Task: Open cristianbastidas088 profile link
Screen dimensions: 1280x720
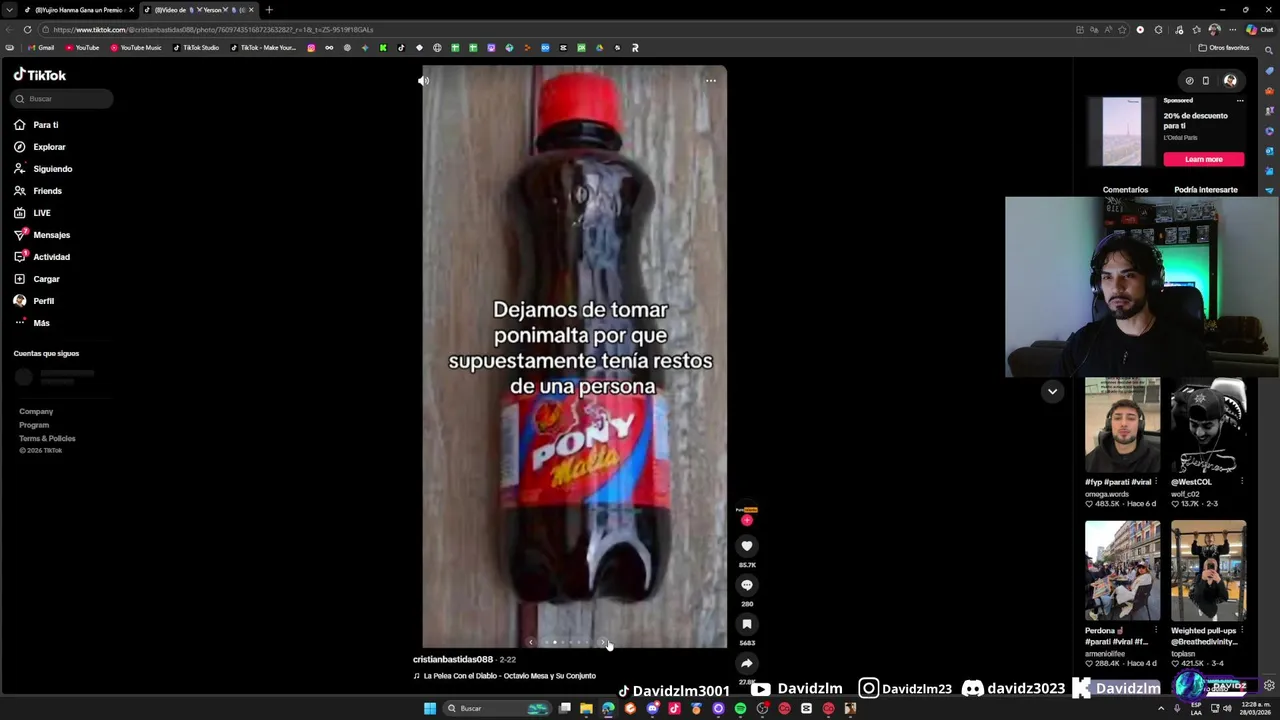Action: pyautogui.click(x=453, y=660)
